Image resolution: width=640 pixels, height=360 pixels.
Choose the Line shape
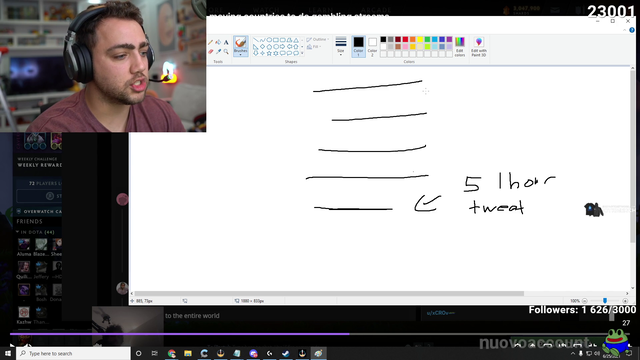(256, 40)
